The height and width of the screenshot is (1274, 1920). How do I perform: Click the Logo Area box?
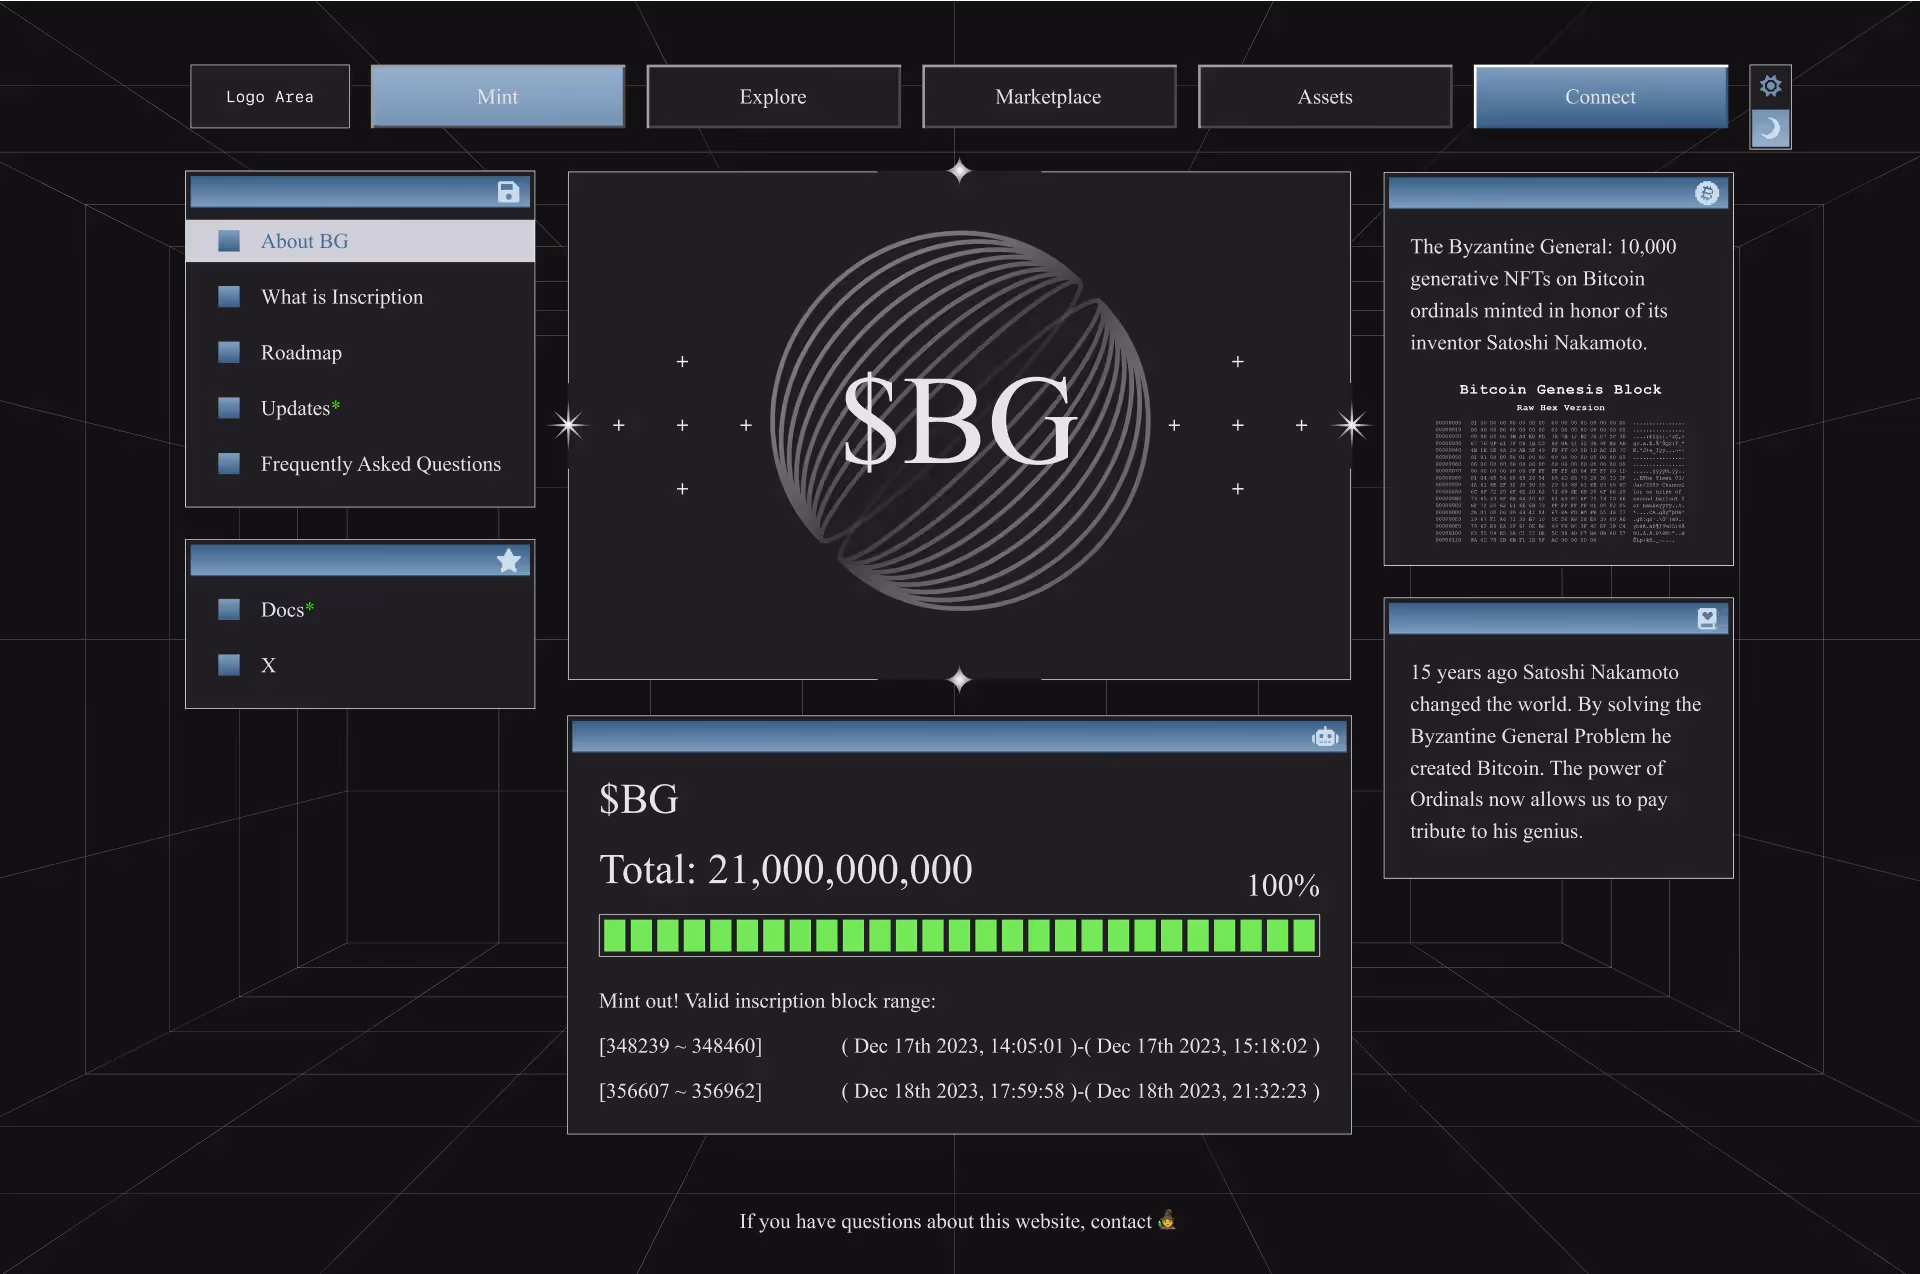(x=270, y=97)
